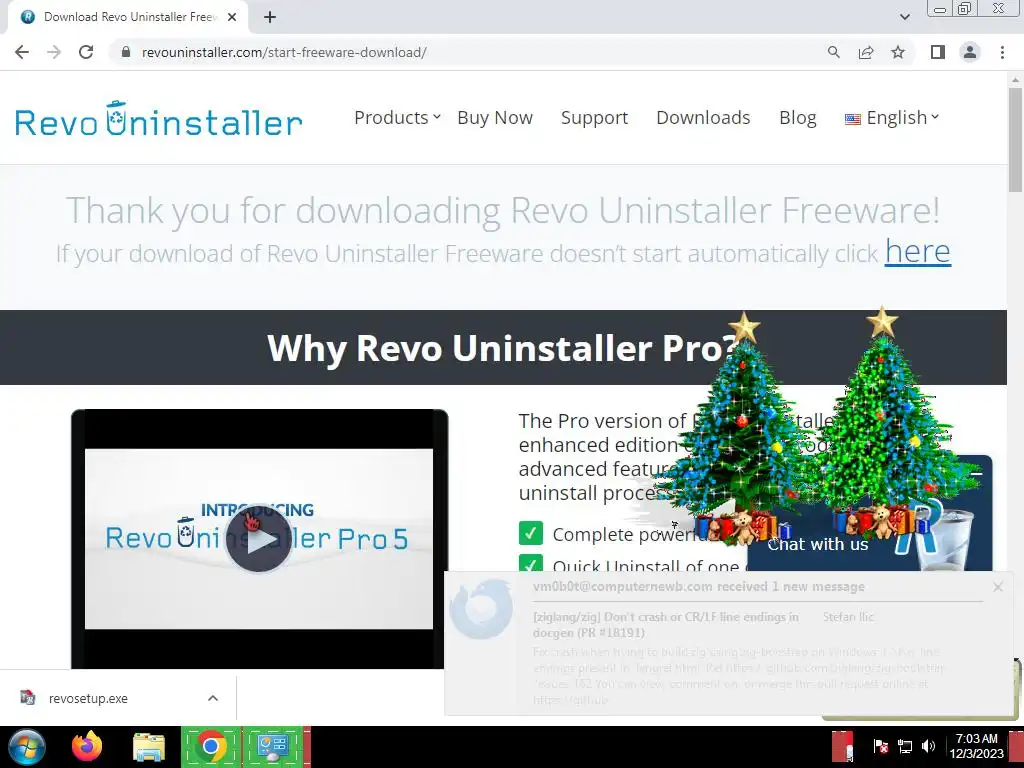View site information via the lock icon
The image size is (1024, 768).
click(126, 52)
